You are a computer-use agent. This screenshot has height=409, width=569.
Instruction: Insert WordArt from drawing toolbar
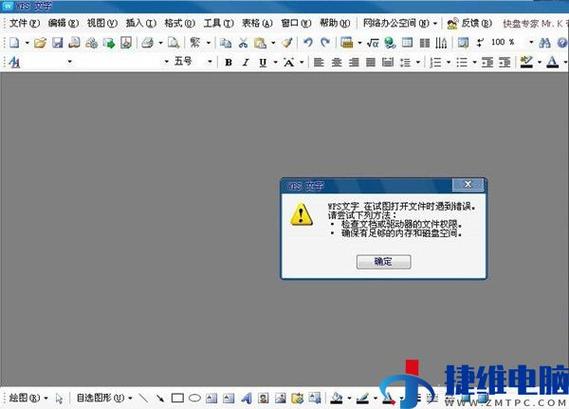point(246,398)
